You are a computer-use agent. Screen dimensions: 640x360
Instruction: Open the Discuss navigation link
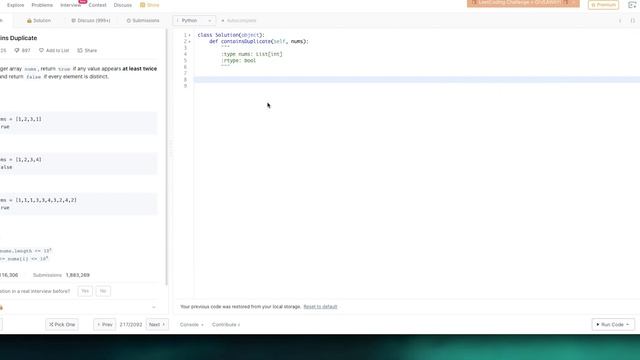coord(122,5)
